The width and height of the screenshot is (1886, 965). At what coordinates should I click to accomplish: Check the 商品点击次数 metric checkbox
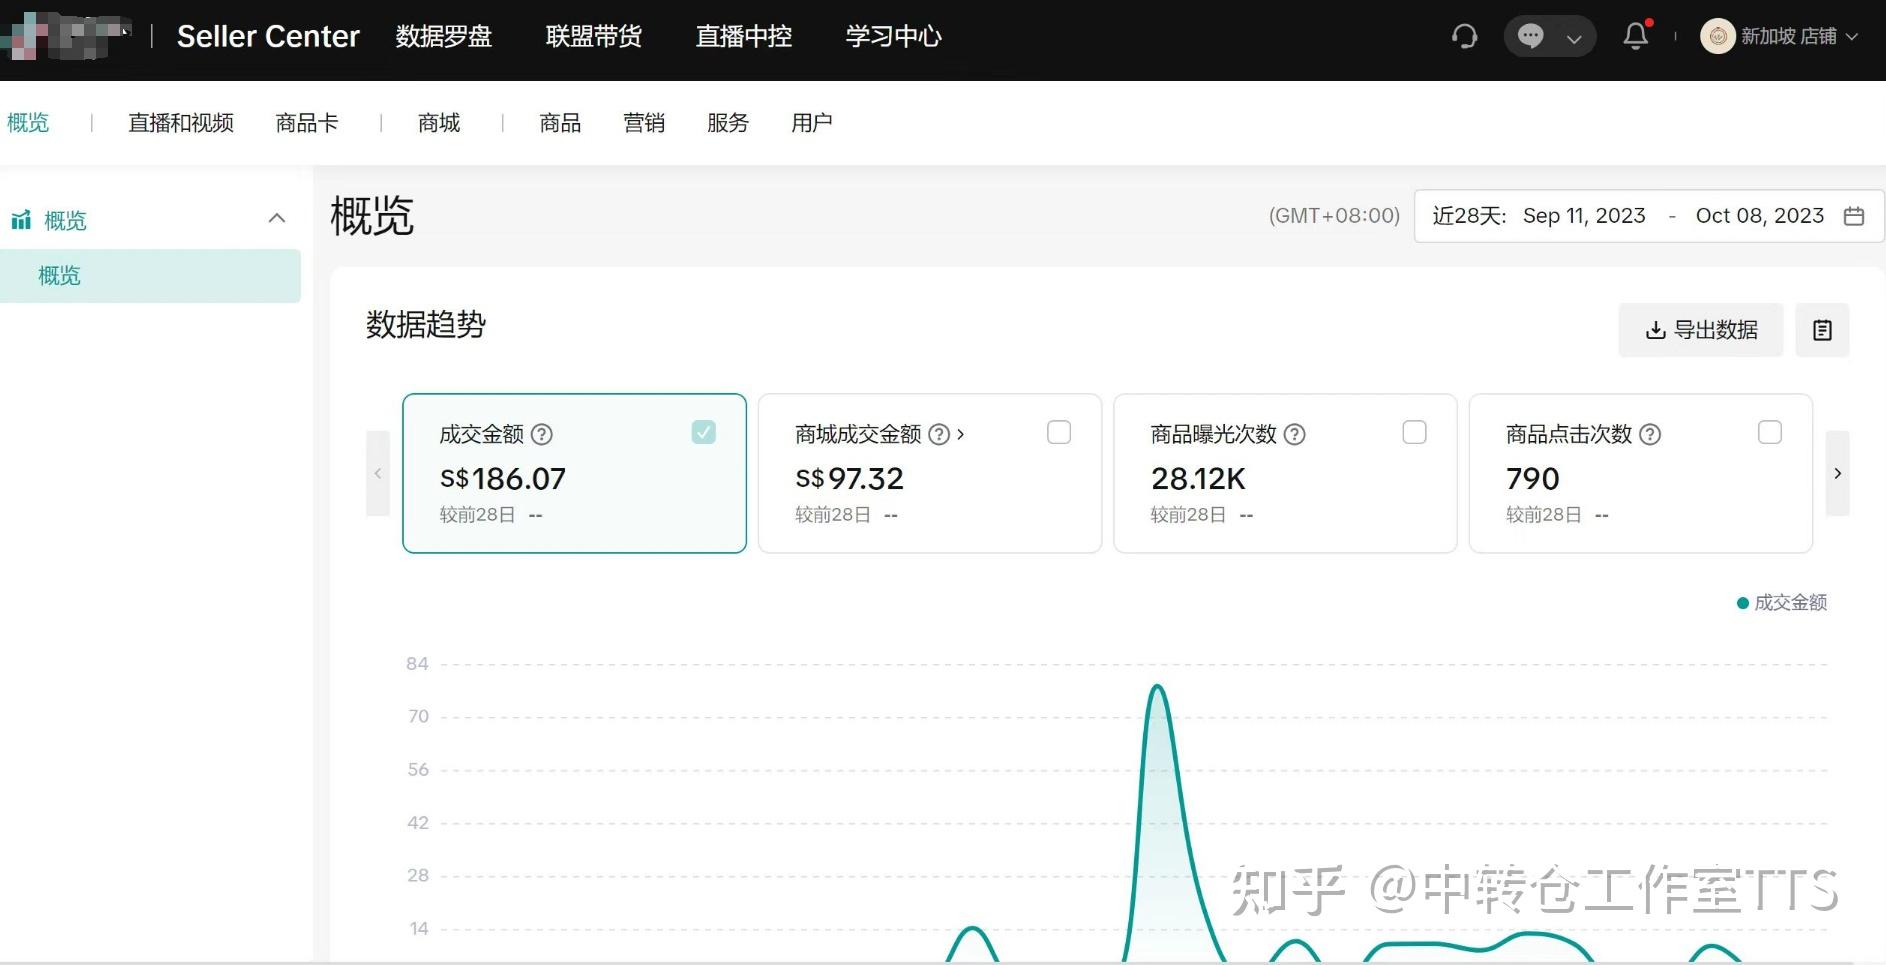(x=1770, y=432)
